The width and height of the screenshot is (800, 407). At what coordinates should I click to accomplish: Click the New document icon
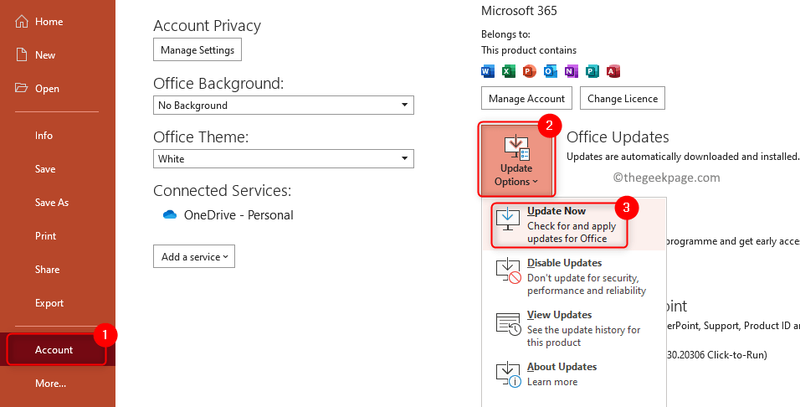coord(21,55)
